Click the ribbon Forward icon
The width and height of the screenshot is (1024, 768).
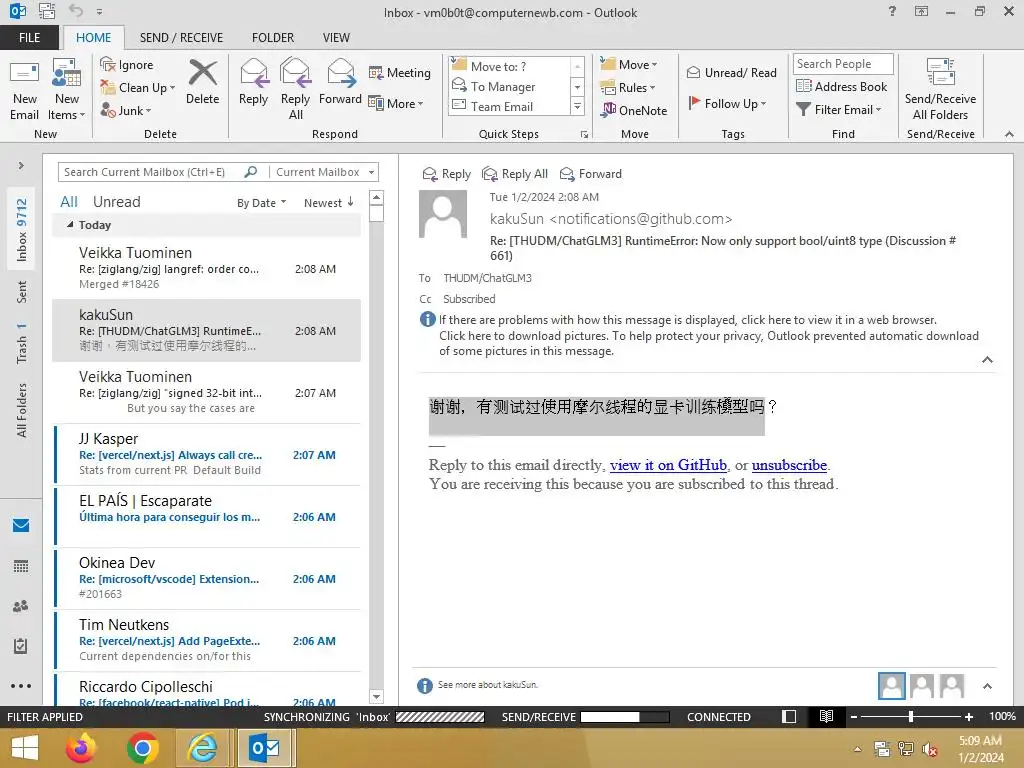[340, 82]
